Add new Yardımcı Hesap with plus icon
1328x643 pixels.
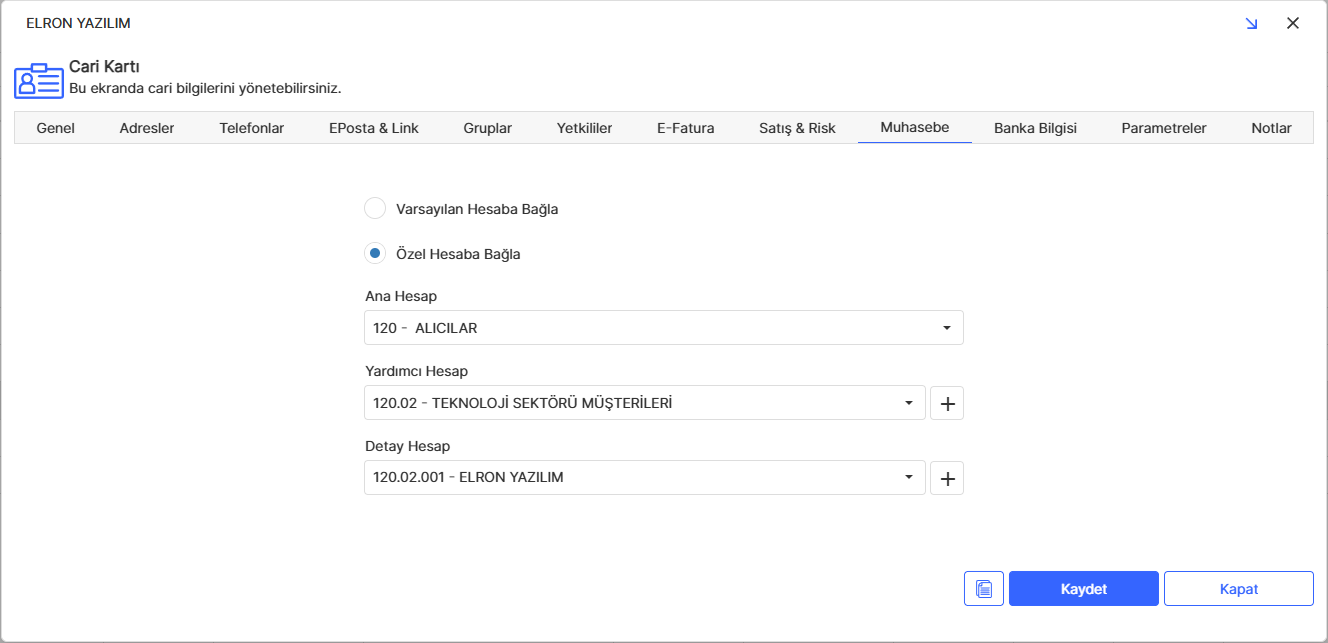tap(946, 403)
